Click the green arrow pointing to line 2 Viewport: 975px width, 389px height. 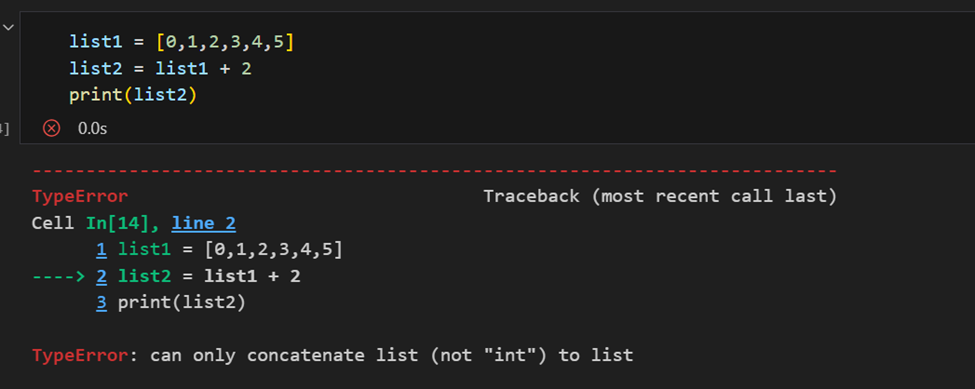coord(58,277)
